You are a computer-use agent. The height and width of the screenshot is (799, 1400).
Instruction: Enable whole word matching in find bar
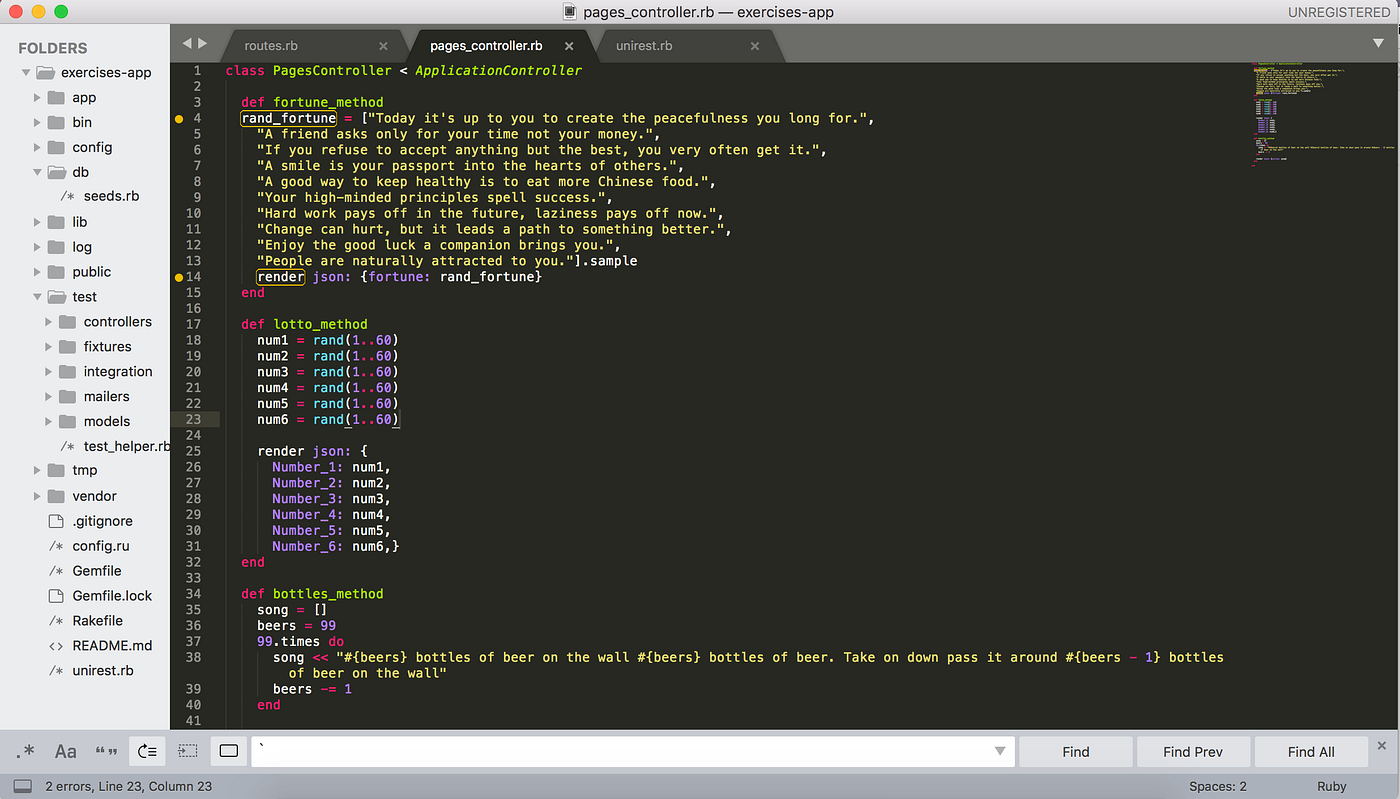click(106, 751)
